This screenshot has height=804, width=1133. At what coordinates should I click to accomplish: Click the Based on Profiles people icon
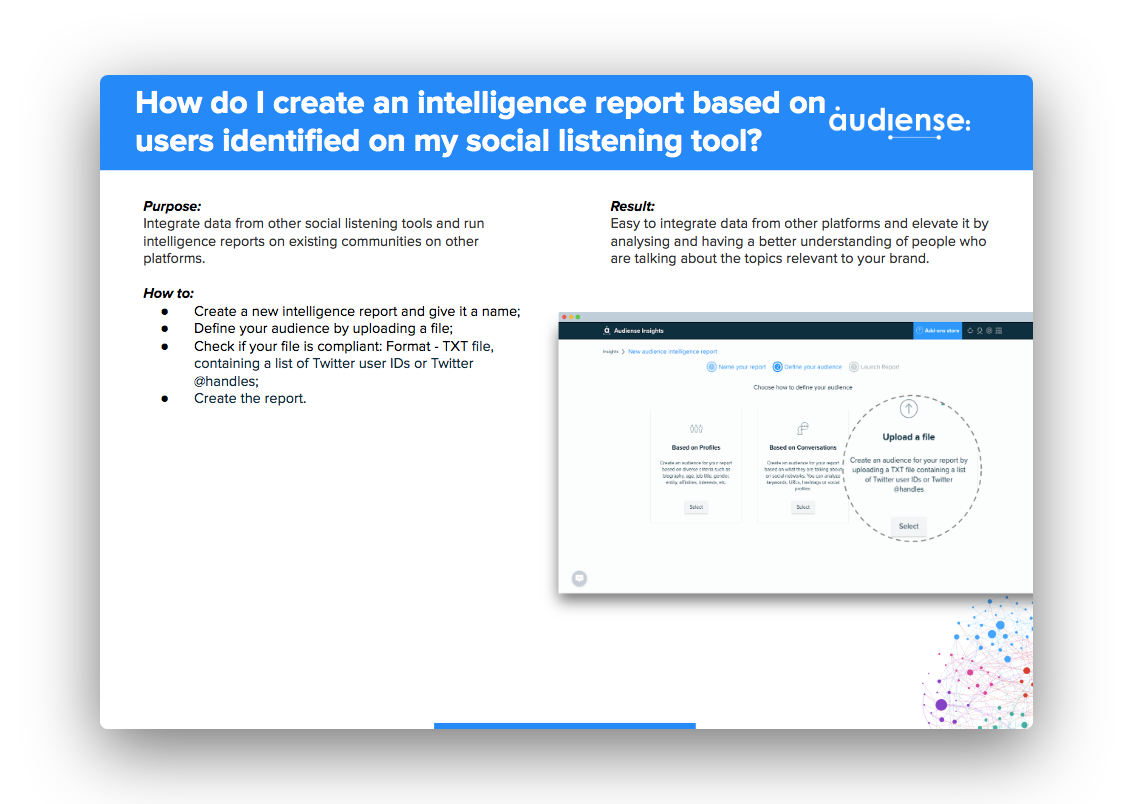(x=696, y=428)
